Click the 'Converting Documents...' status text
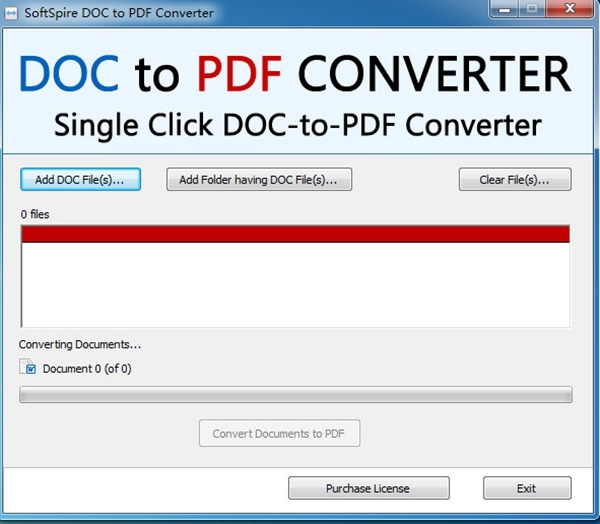The image size is (600, 524). point(80,344)
